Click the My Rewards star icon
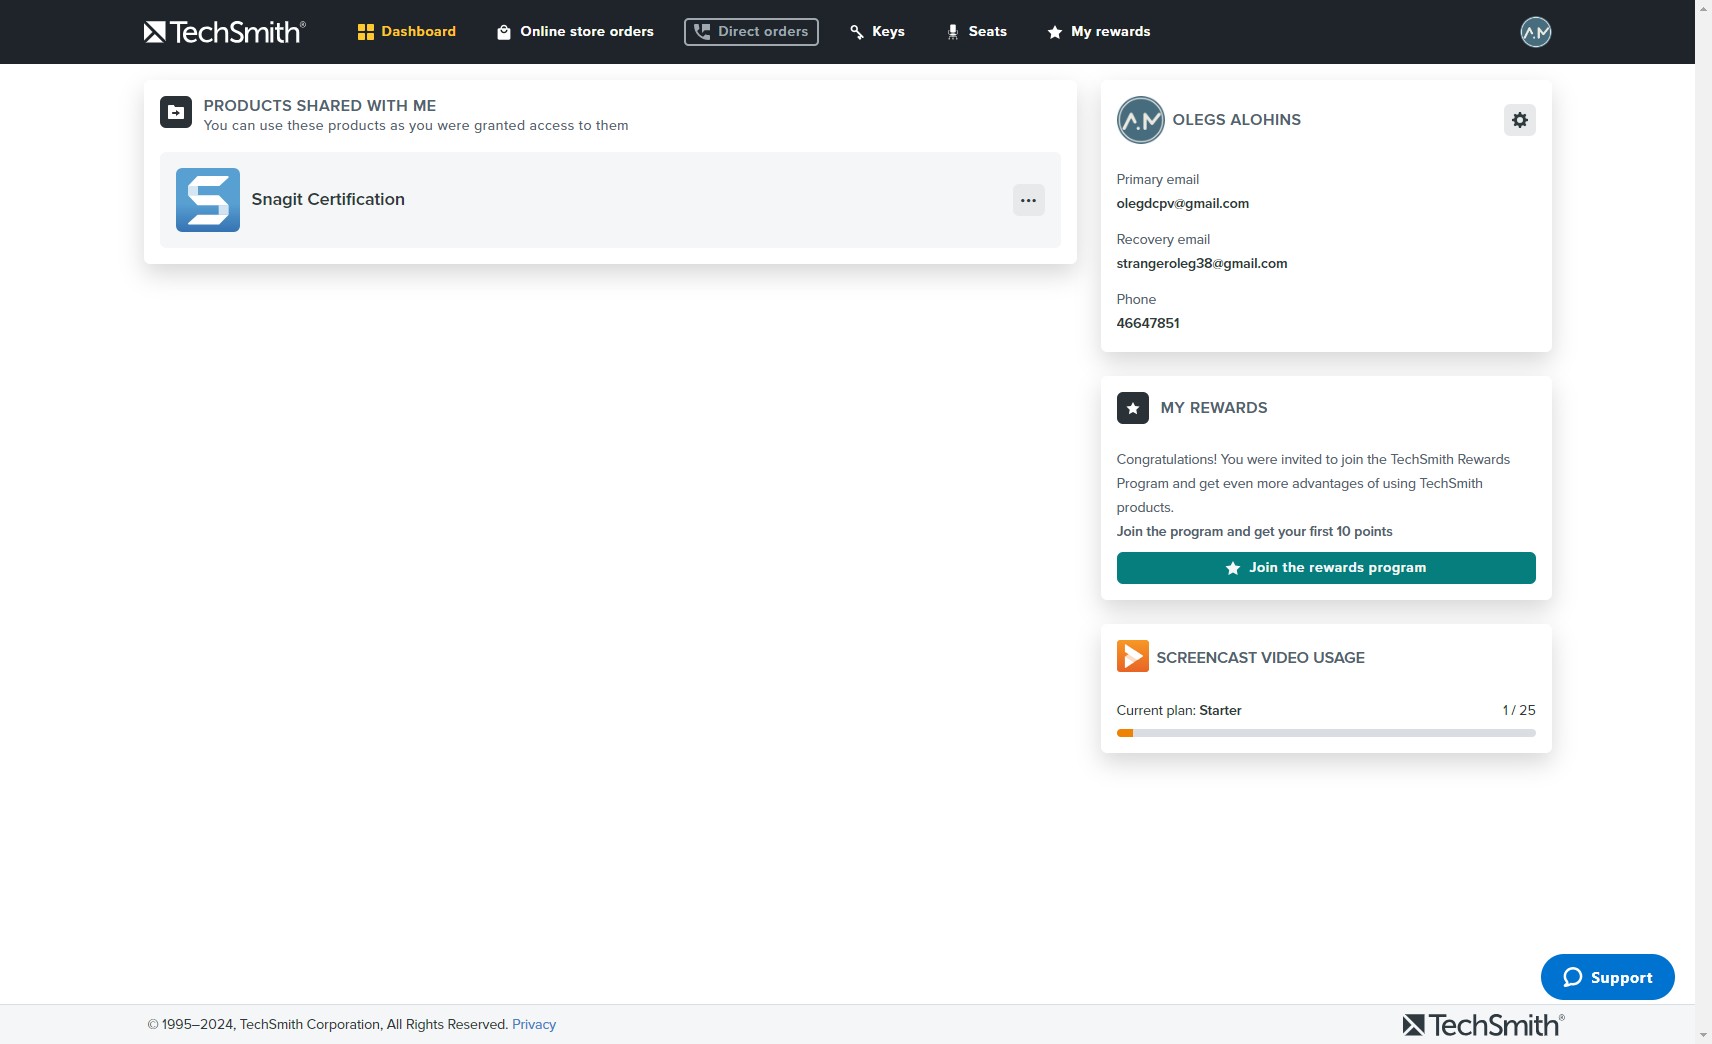The height and width of the screenshot is (1044, 1712). (1132, 408)
